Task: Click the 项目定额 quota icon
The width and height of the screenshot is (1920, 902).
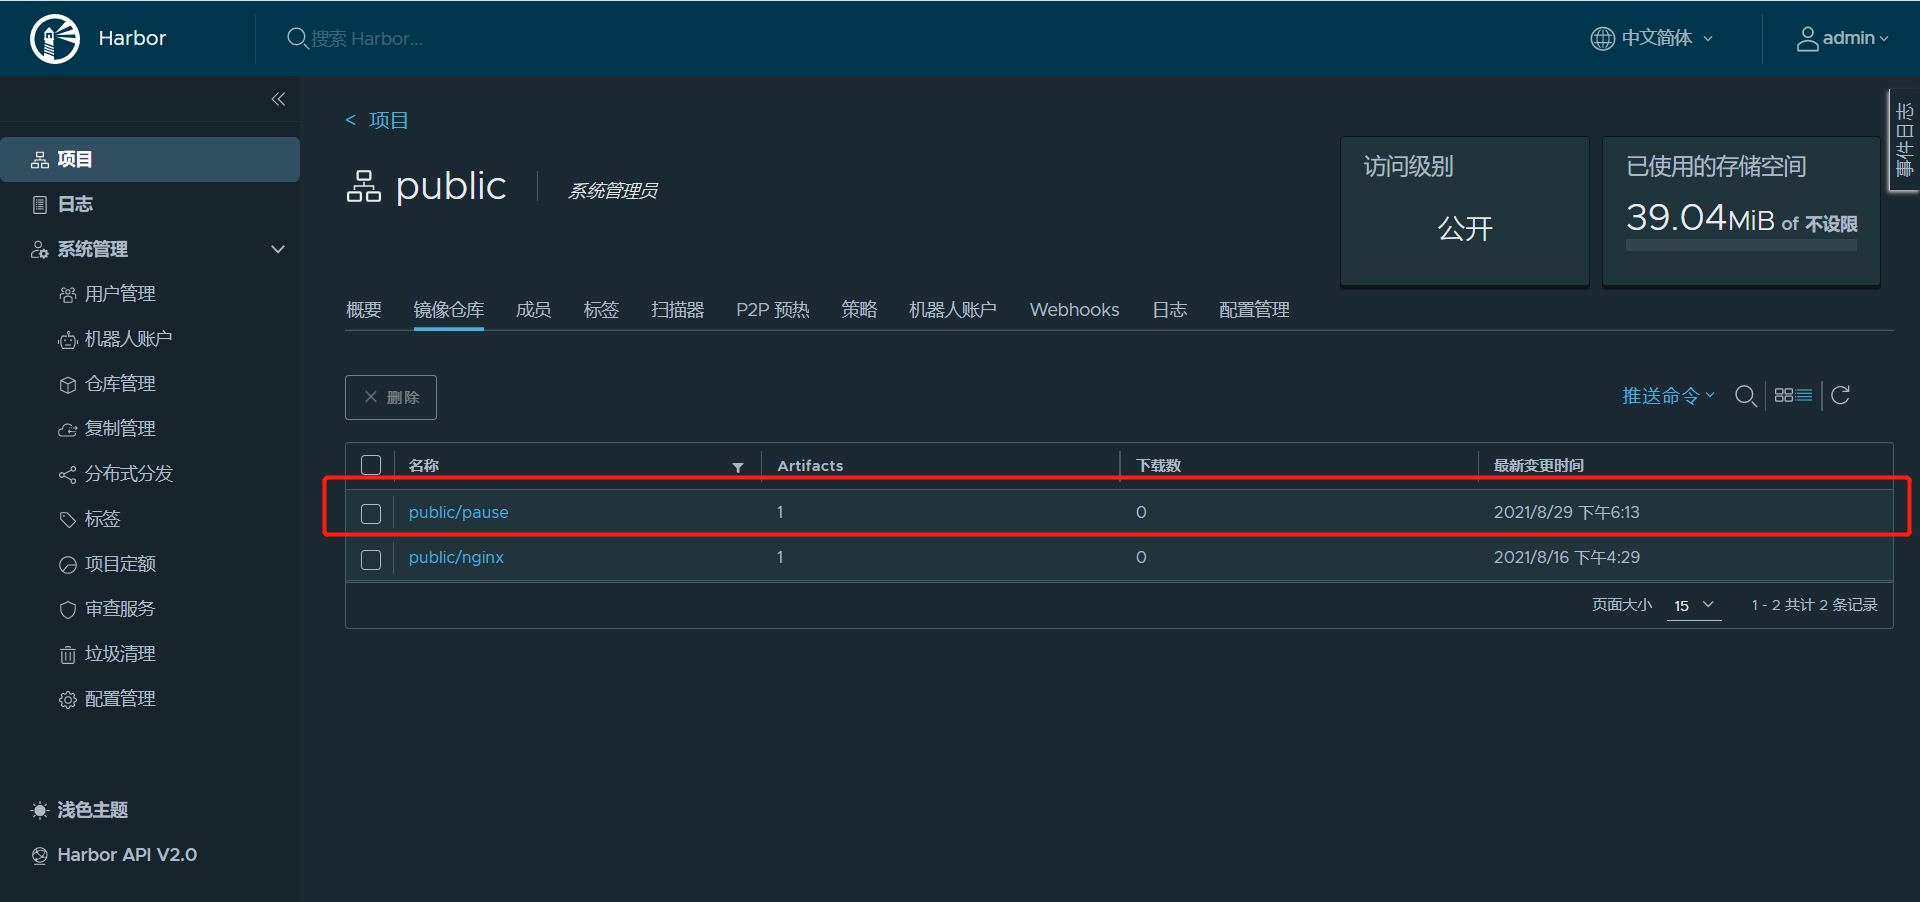Action: click(67, 565)
